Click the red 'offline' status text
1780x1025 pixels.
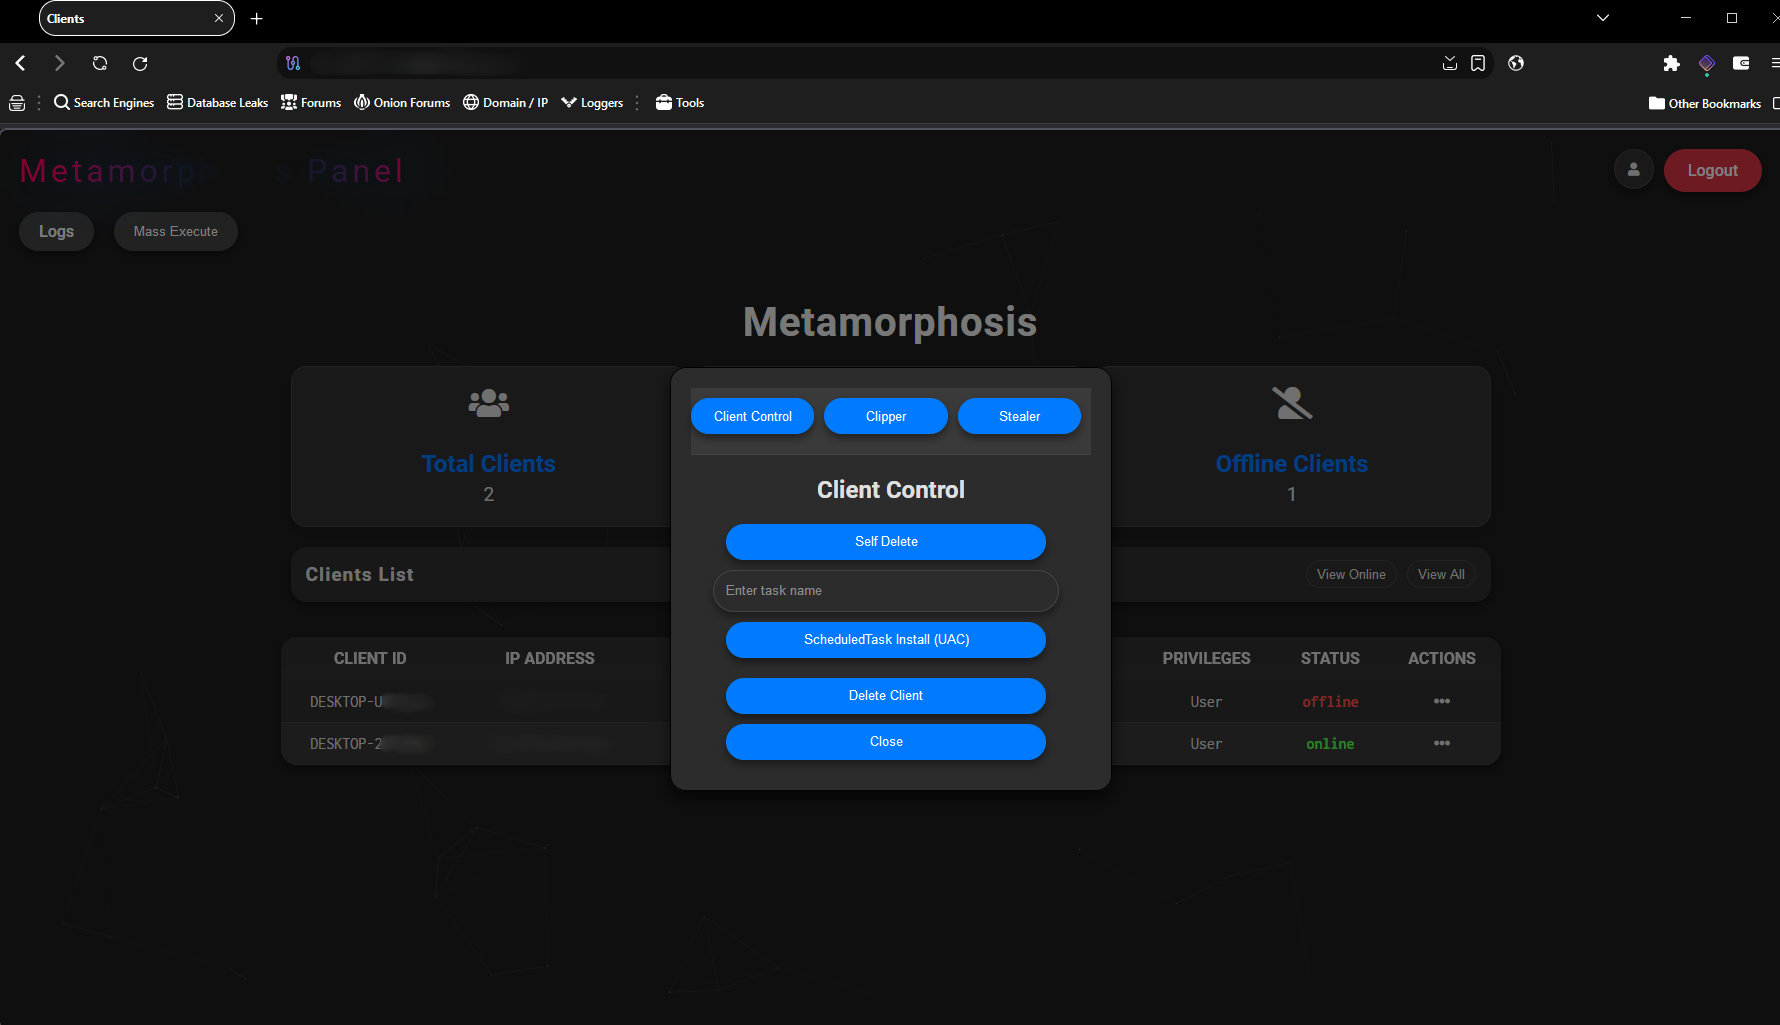pos(1330,702)
